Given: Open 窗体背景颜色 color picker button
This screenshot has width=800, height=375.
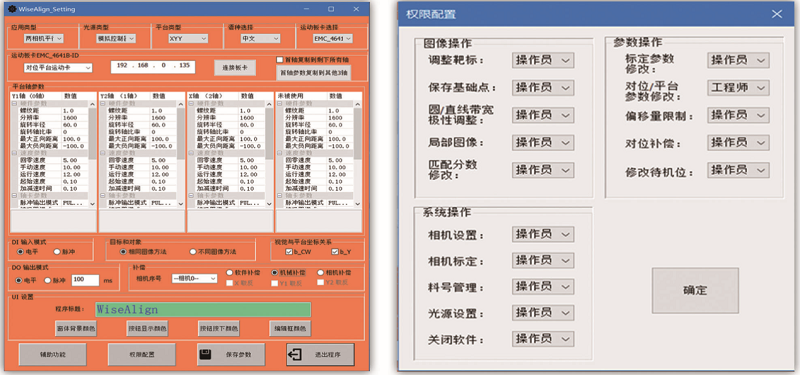Looking at the screenshot, I should (x=76, y=329).
